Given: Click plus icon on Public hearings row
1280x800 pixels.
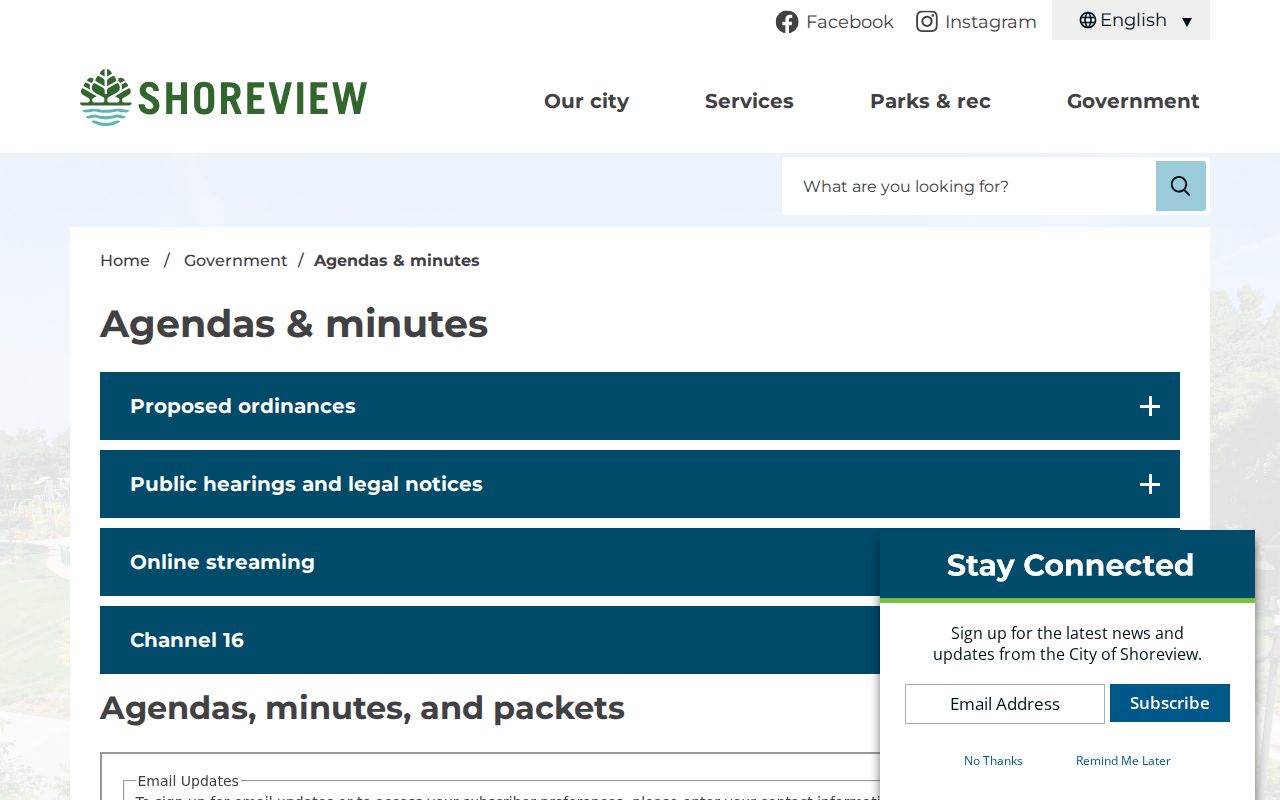Looking at the screenshot, I should 1150,484.
